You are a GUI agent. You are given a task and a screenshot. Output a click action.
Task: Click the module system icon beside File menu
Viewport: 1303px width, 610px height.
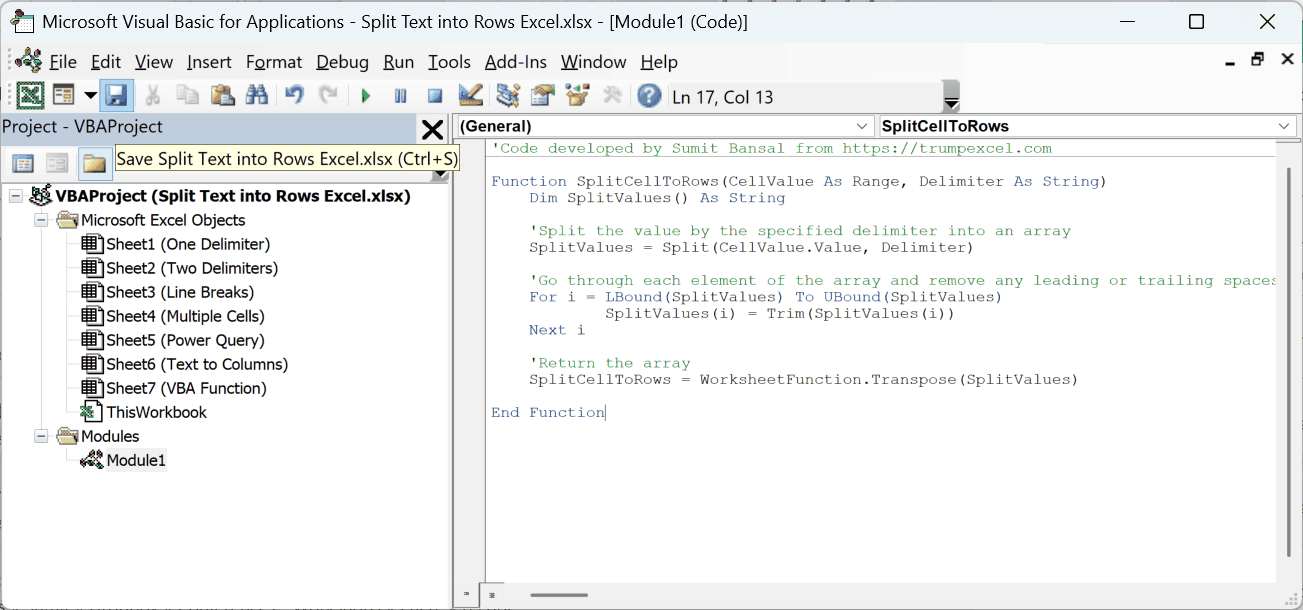[28, 61]
